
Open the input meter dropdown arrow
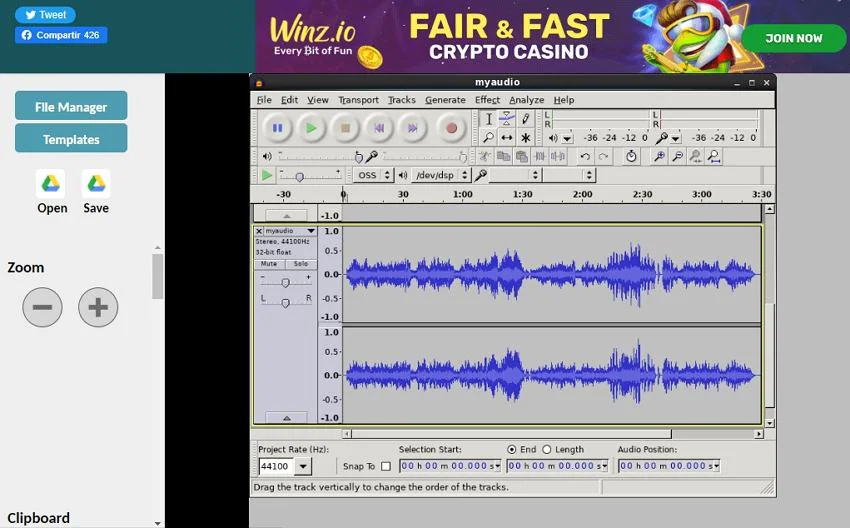675,139
